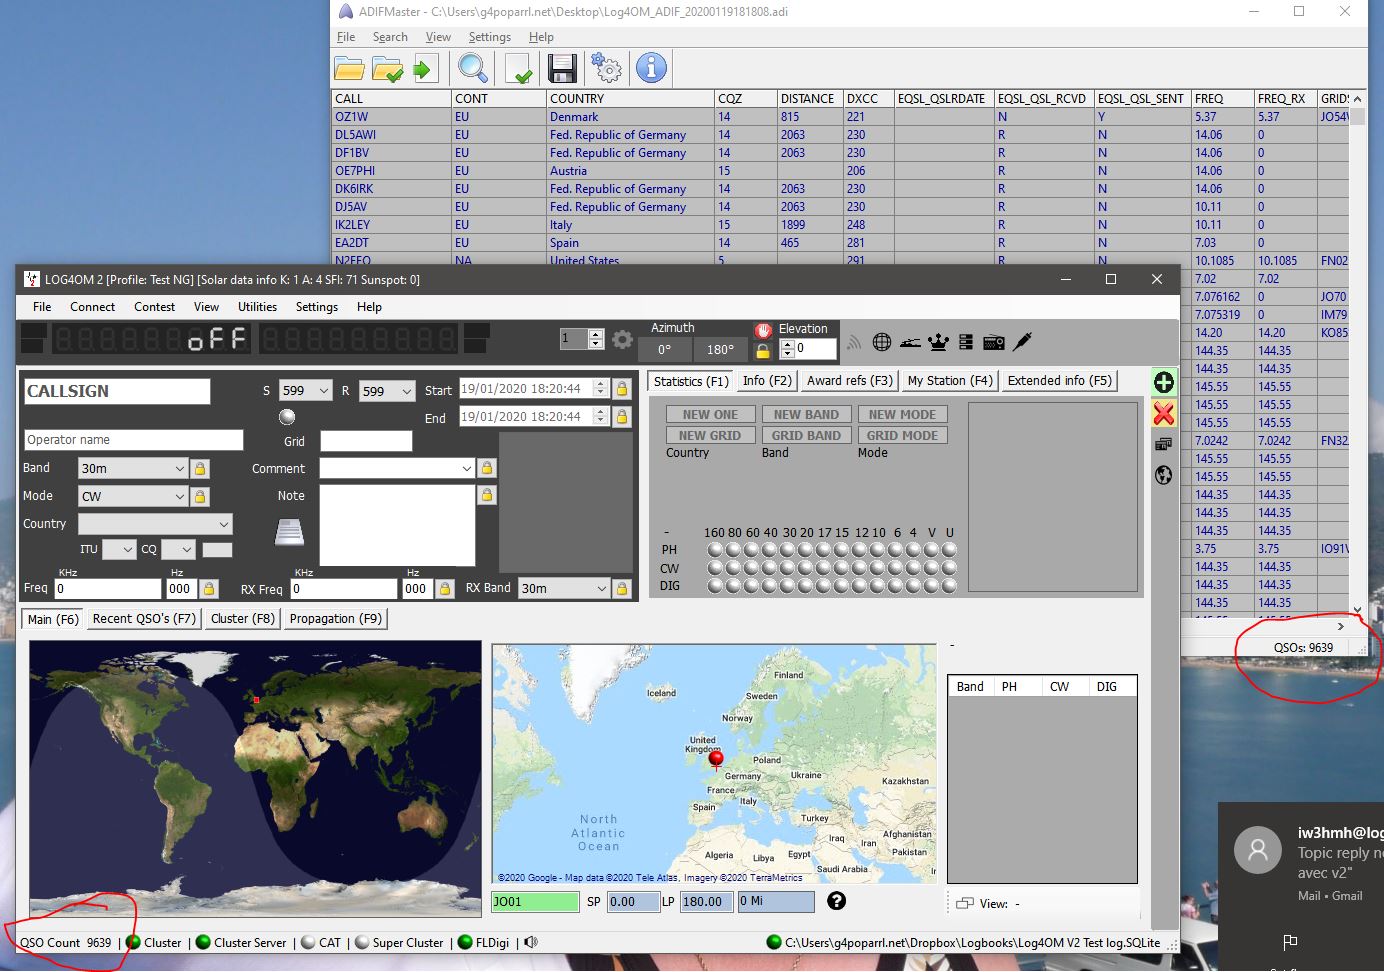
Task: Click the morse key icon in Log4OM toolbar
Action: pyautogui.click(x=910, y=342)
